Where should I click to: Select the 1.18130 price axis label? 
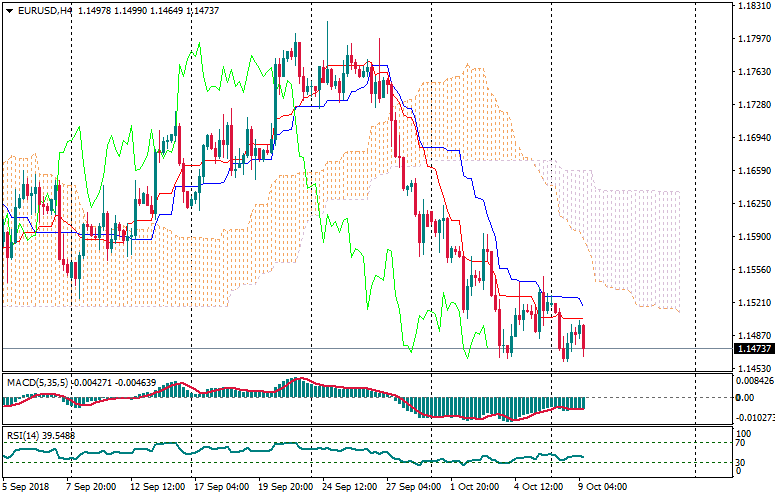[753, 6]
